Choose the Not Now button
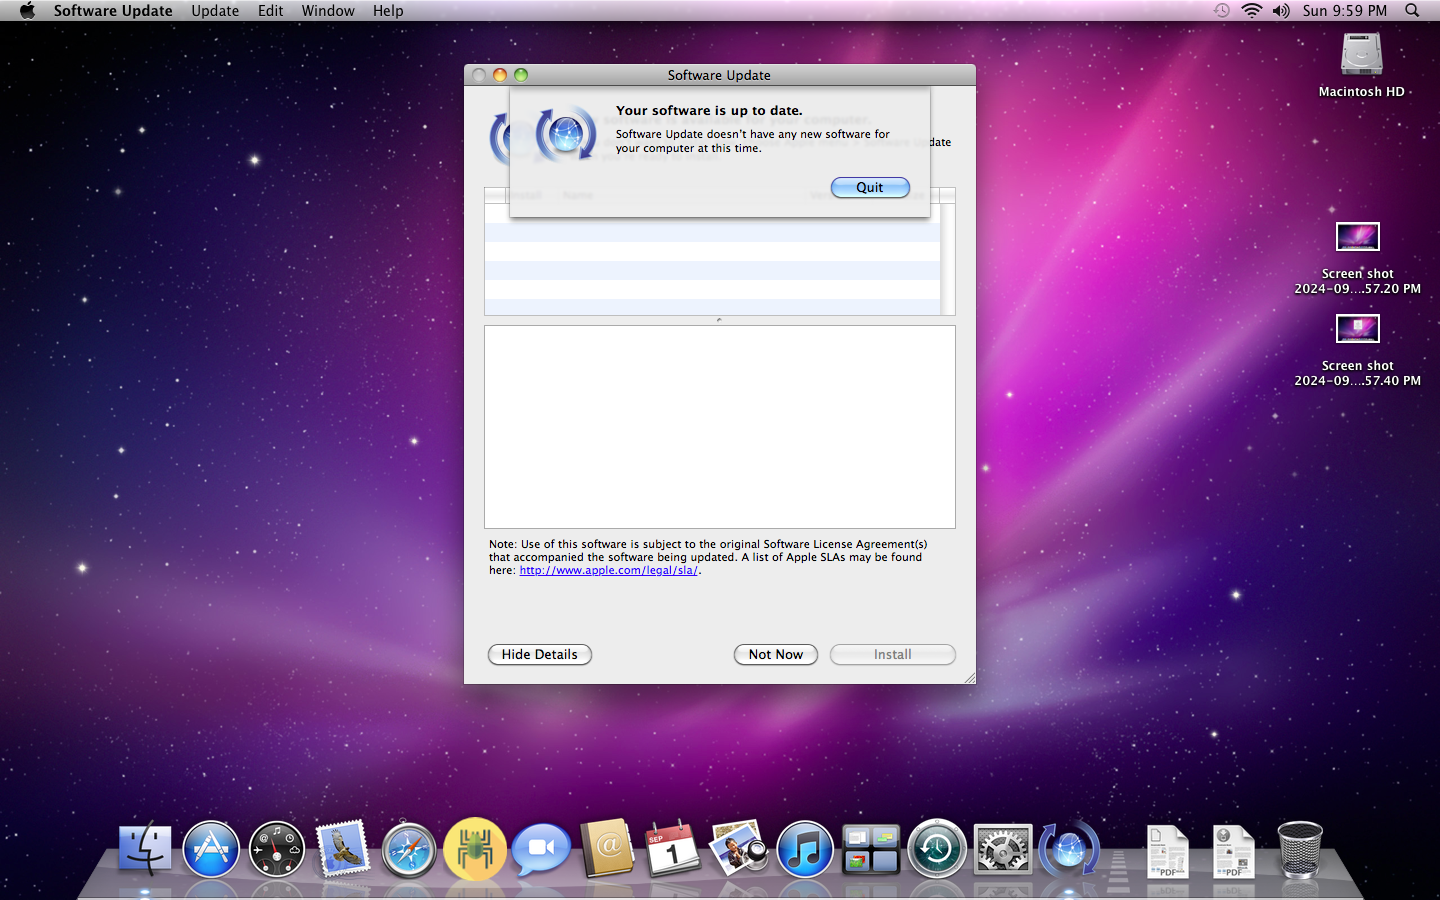 point(776,654)
